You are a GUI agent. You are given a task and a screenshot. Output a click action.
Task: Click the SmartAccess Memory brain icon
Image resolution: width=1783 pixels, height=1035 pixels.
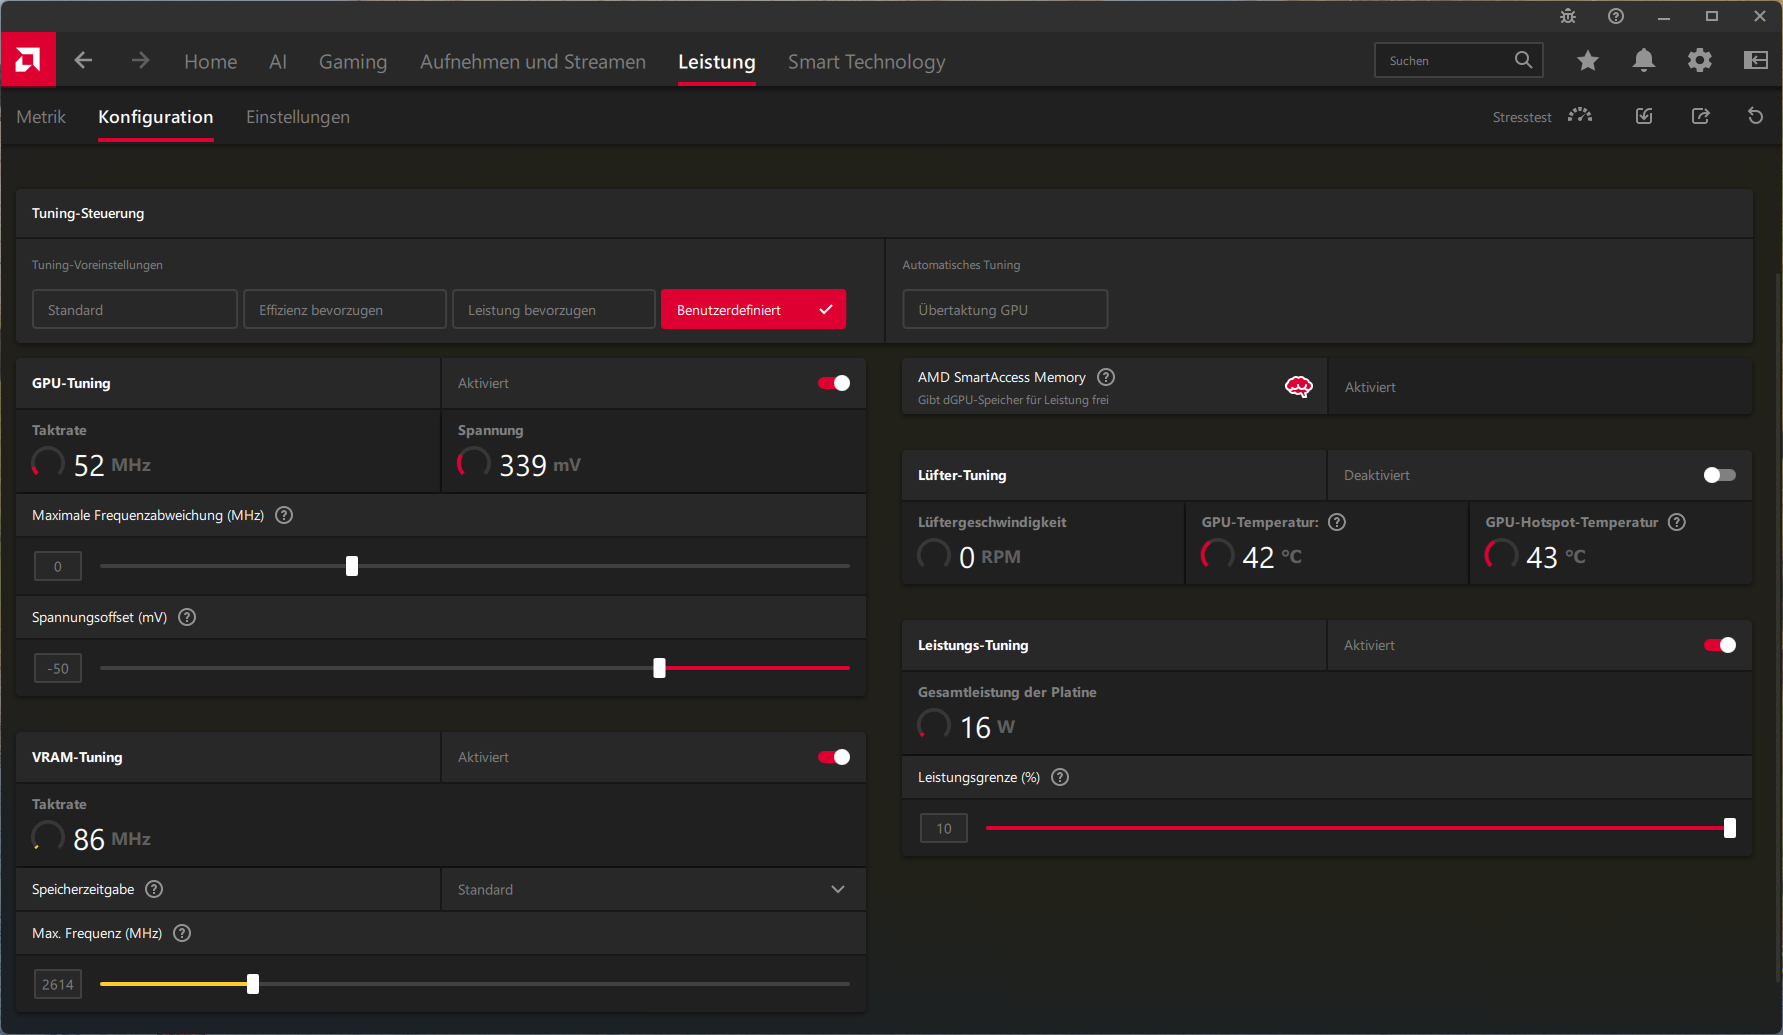(1298, 387)
